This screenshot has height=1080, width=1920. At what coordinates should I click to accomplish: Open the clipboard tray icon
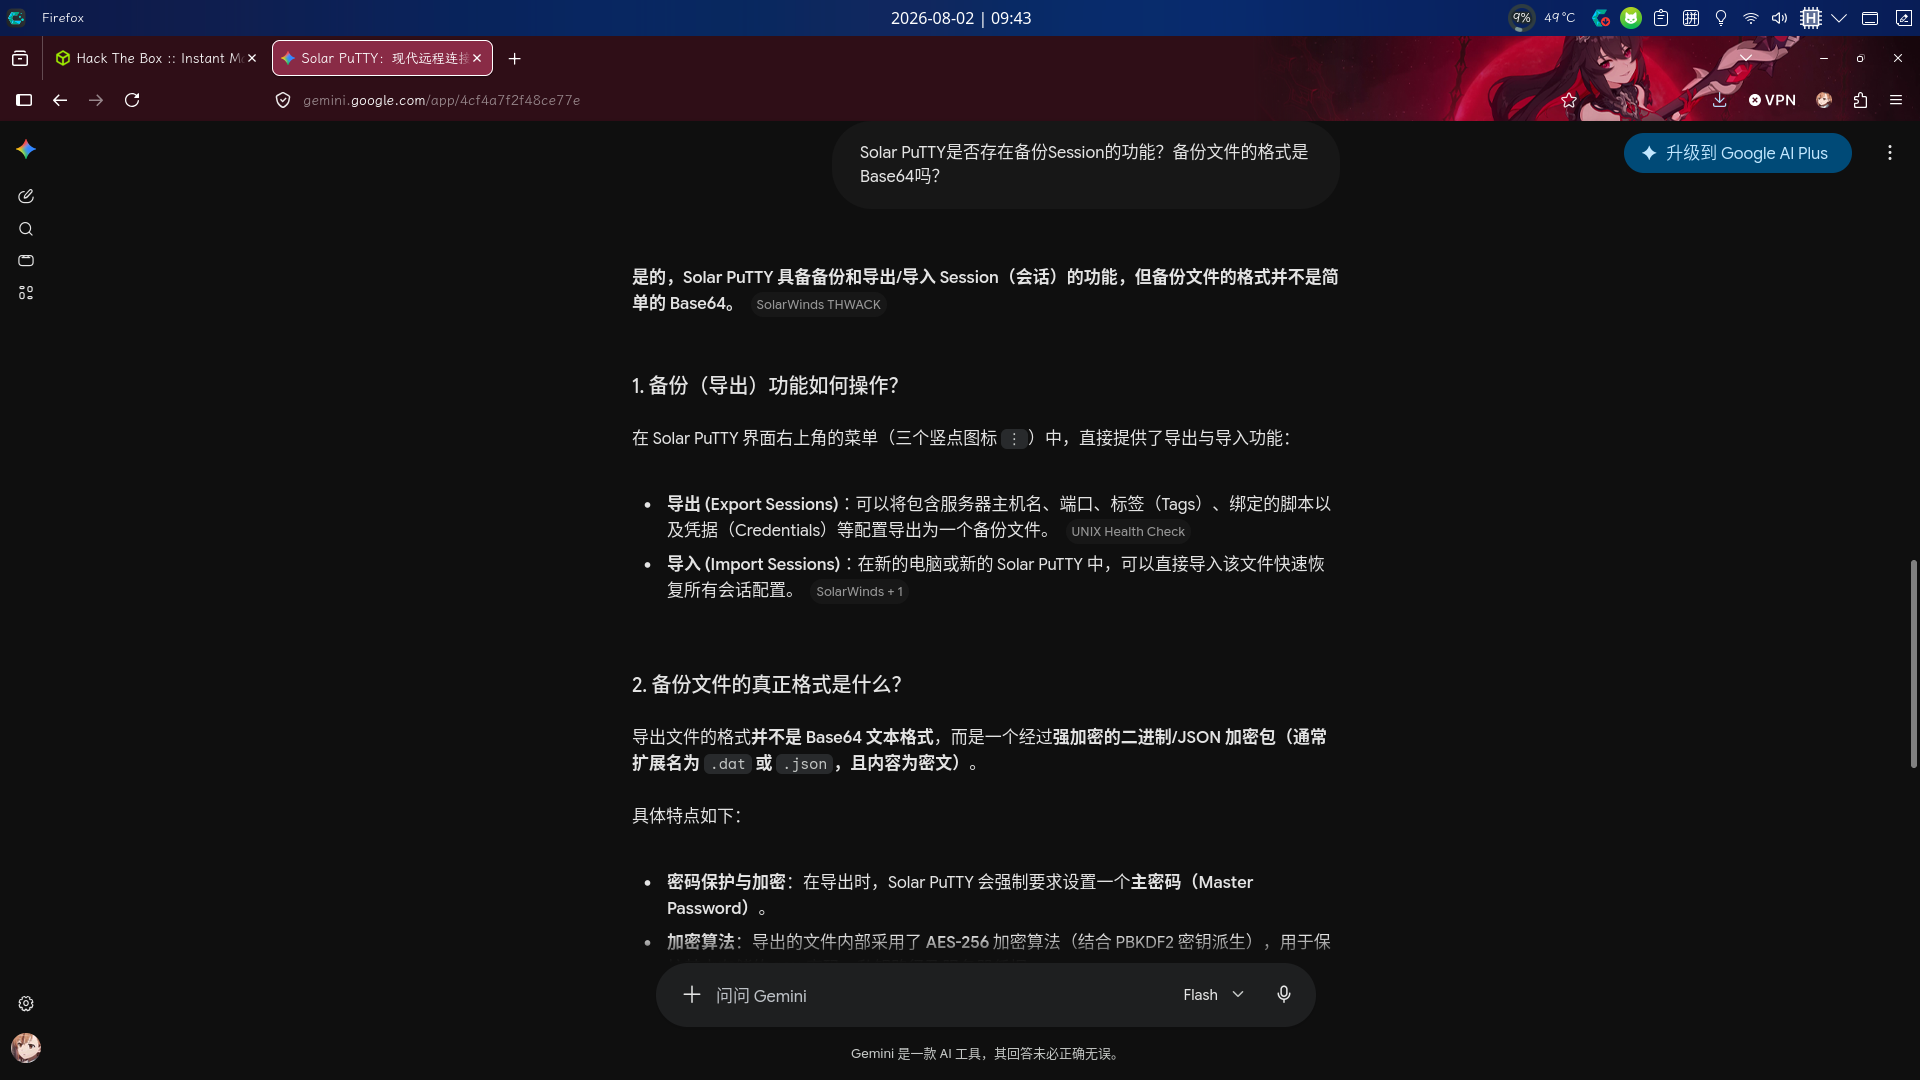(x=1661, y=18)
